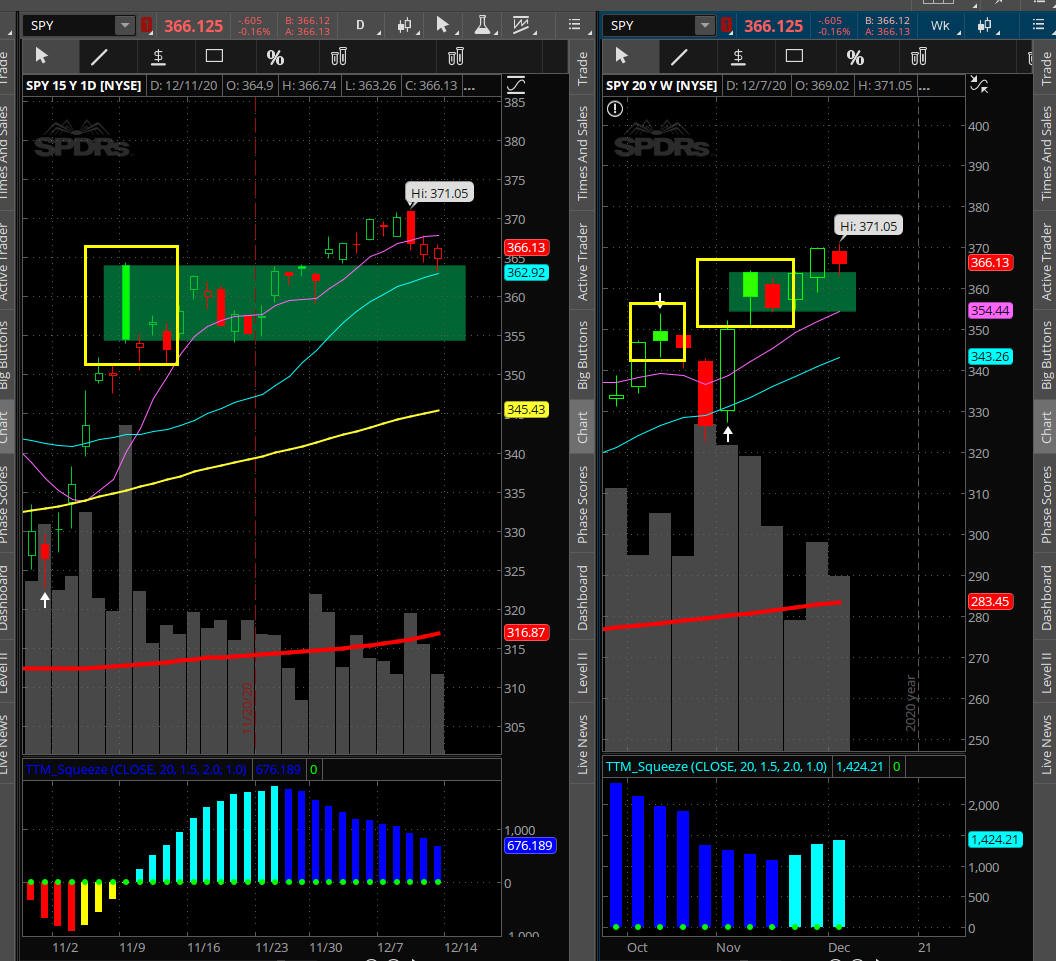Open the Wk timeframe dropdown in right chart

(x=940, y=25)
